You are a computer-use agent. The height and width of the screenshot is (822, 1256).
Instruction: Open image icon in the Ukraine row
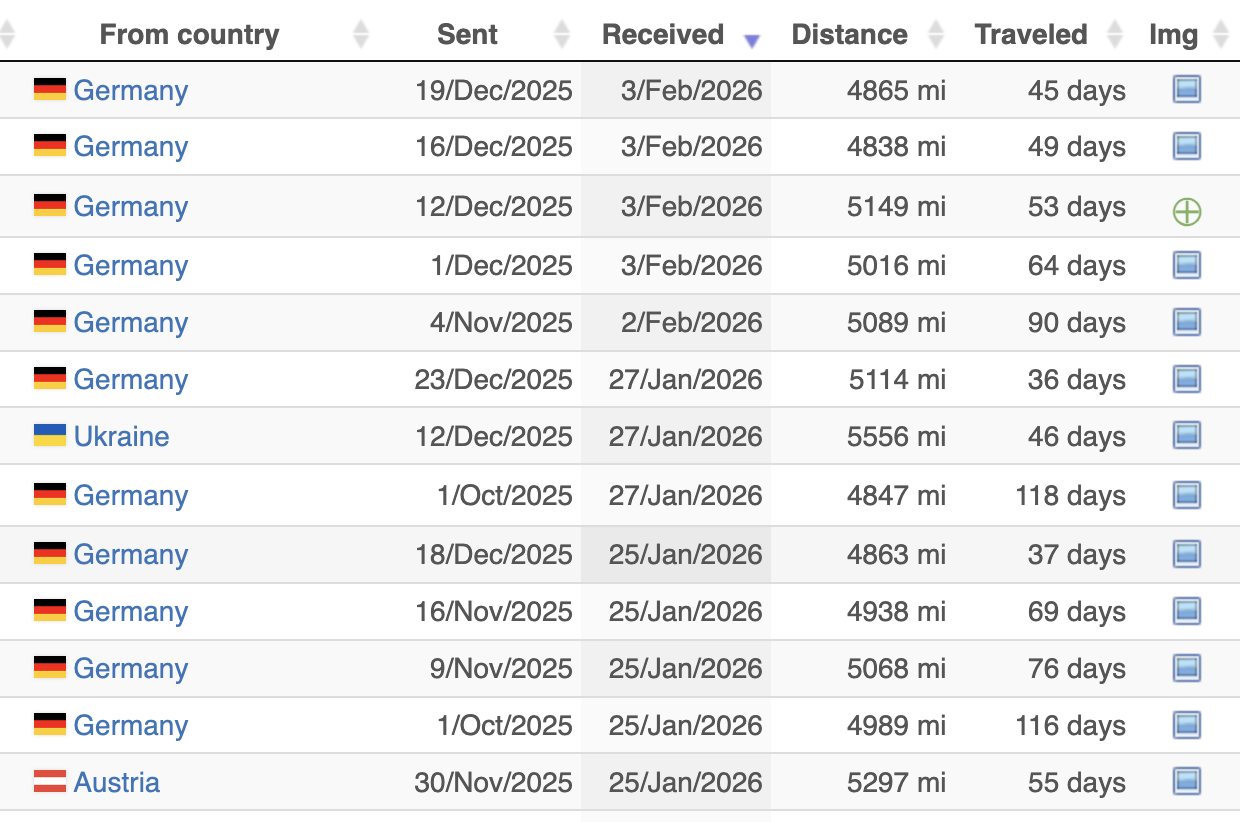[1186, 435]
